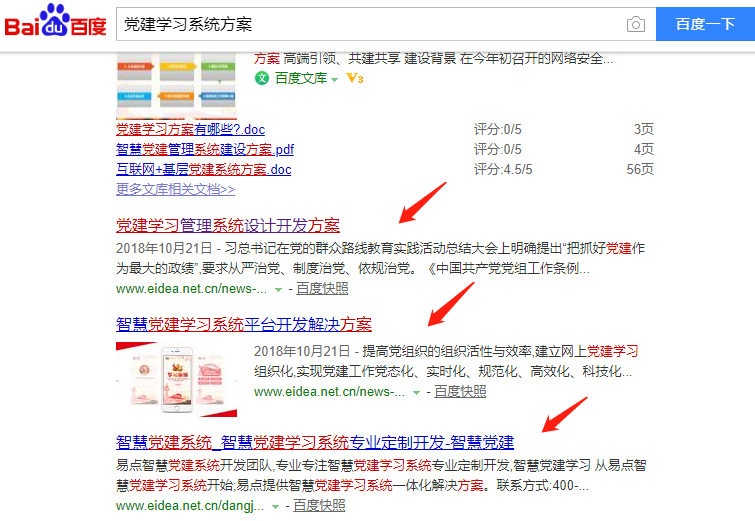Expand dropdown arrow after eidea dangj URL

[x=275, y=507]
